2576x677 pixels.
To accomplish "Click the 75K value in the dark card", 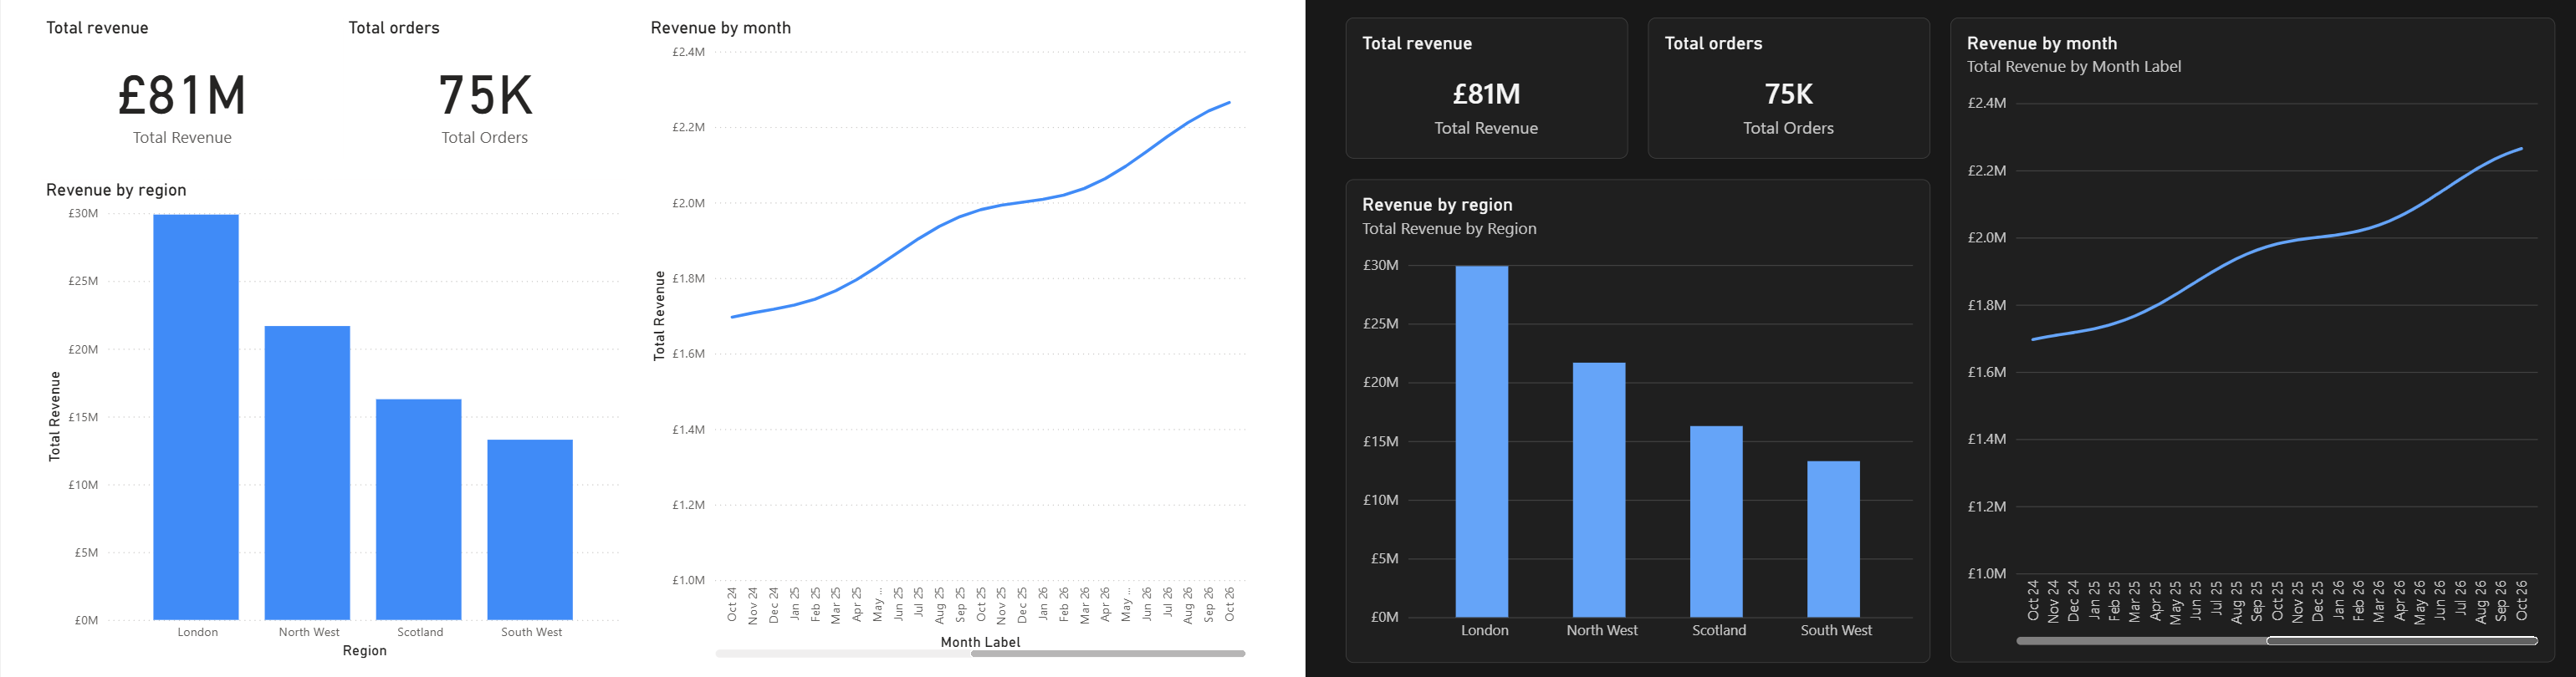I will (1789, 94).
